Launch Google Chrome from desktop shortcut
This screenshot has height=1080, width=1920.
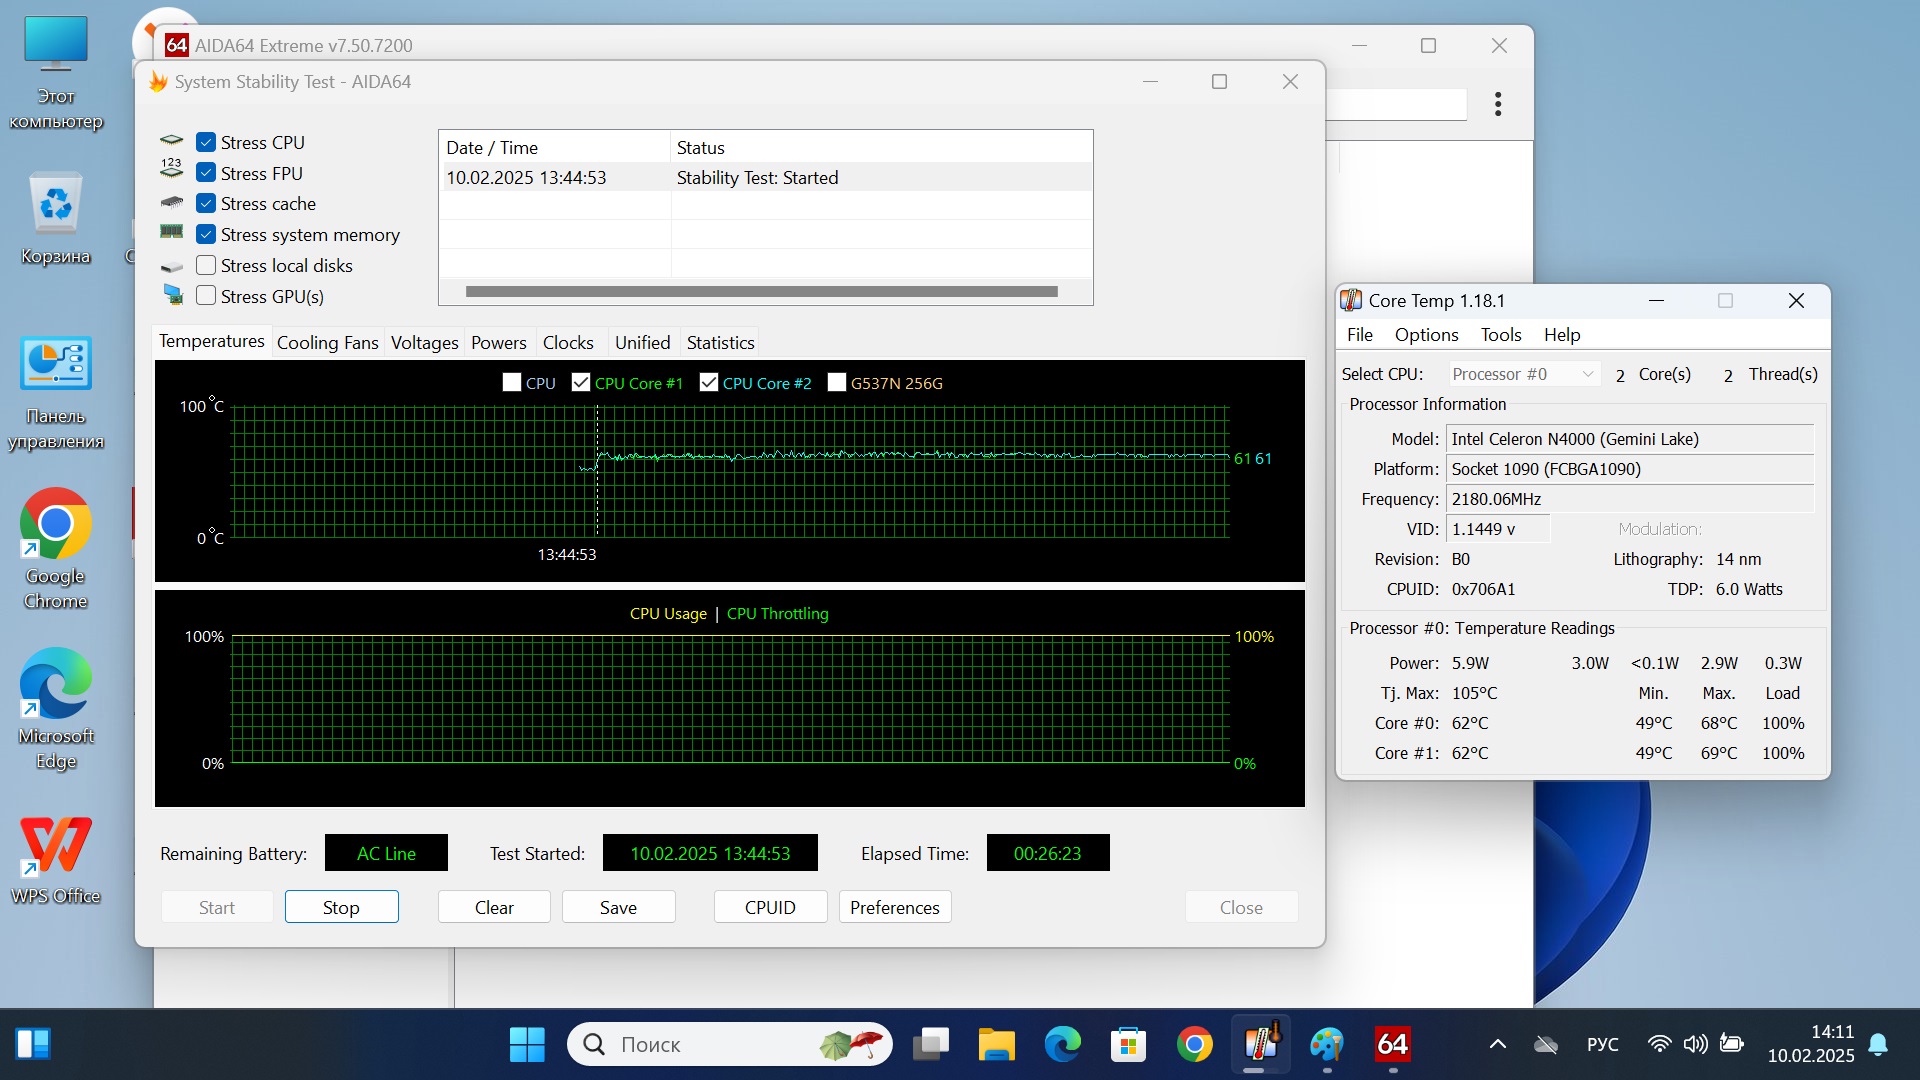56,549
